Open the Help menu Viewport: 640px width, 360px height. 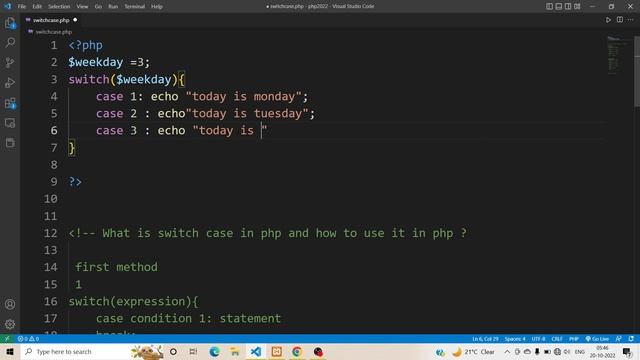157,7
